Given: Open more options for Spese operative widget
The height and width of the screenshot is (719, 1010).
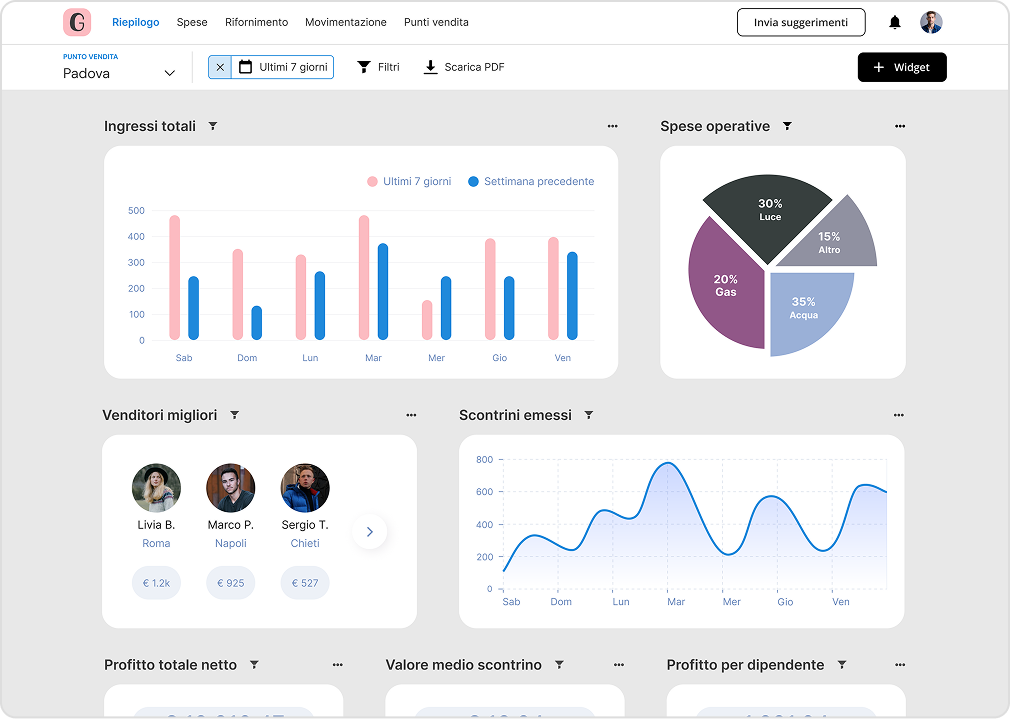Looking at the screenshot, I should pyautogui.click(x=900, y=126).
